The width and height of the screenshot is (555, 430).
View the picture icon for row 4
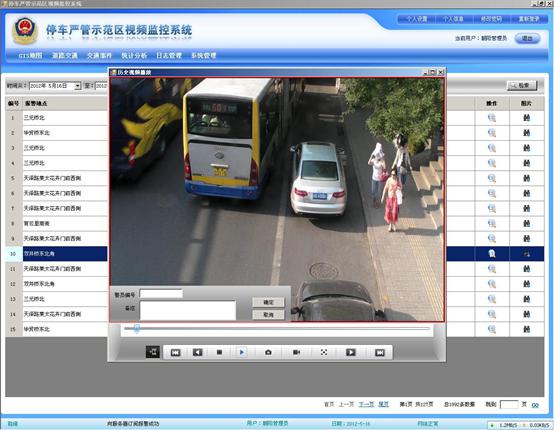coord(527,163)
